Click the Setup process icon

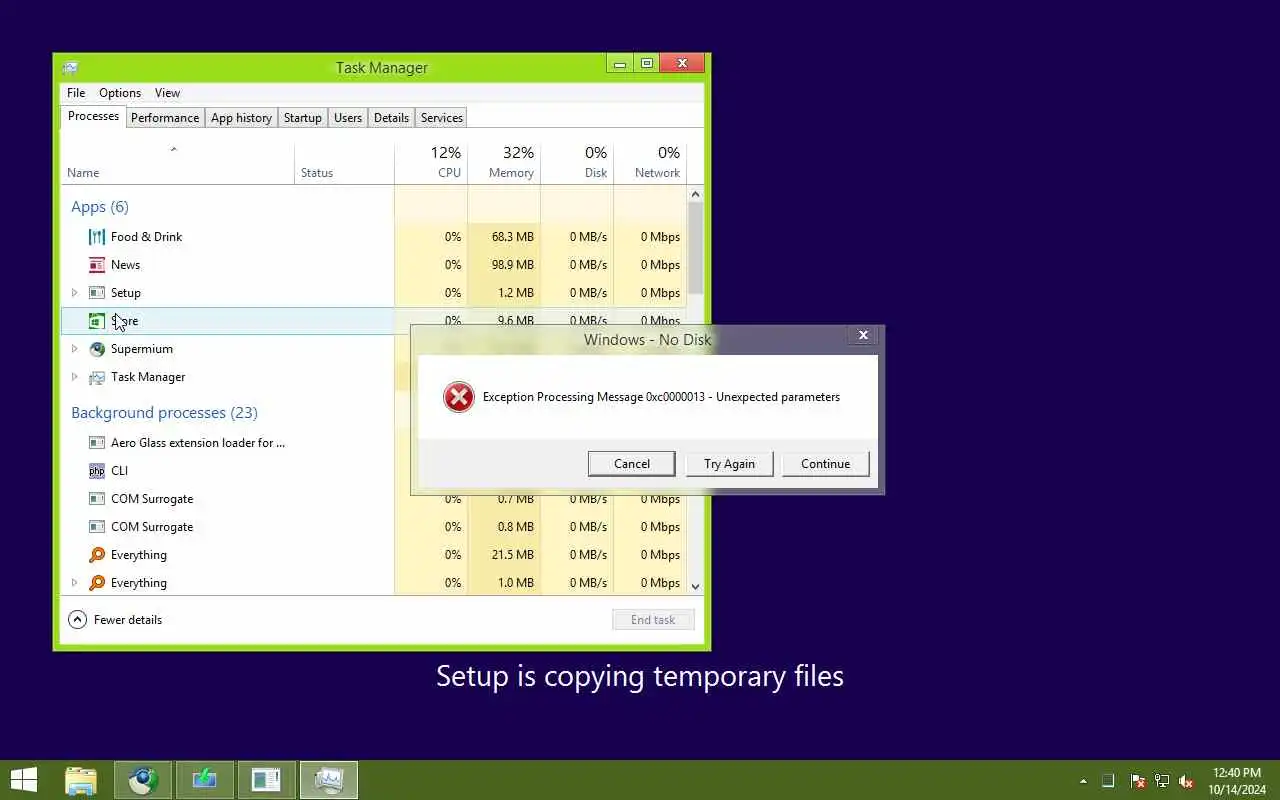pos(97,293)
